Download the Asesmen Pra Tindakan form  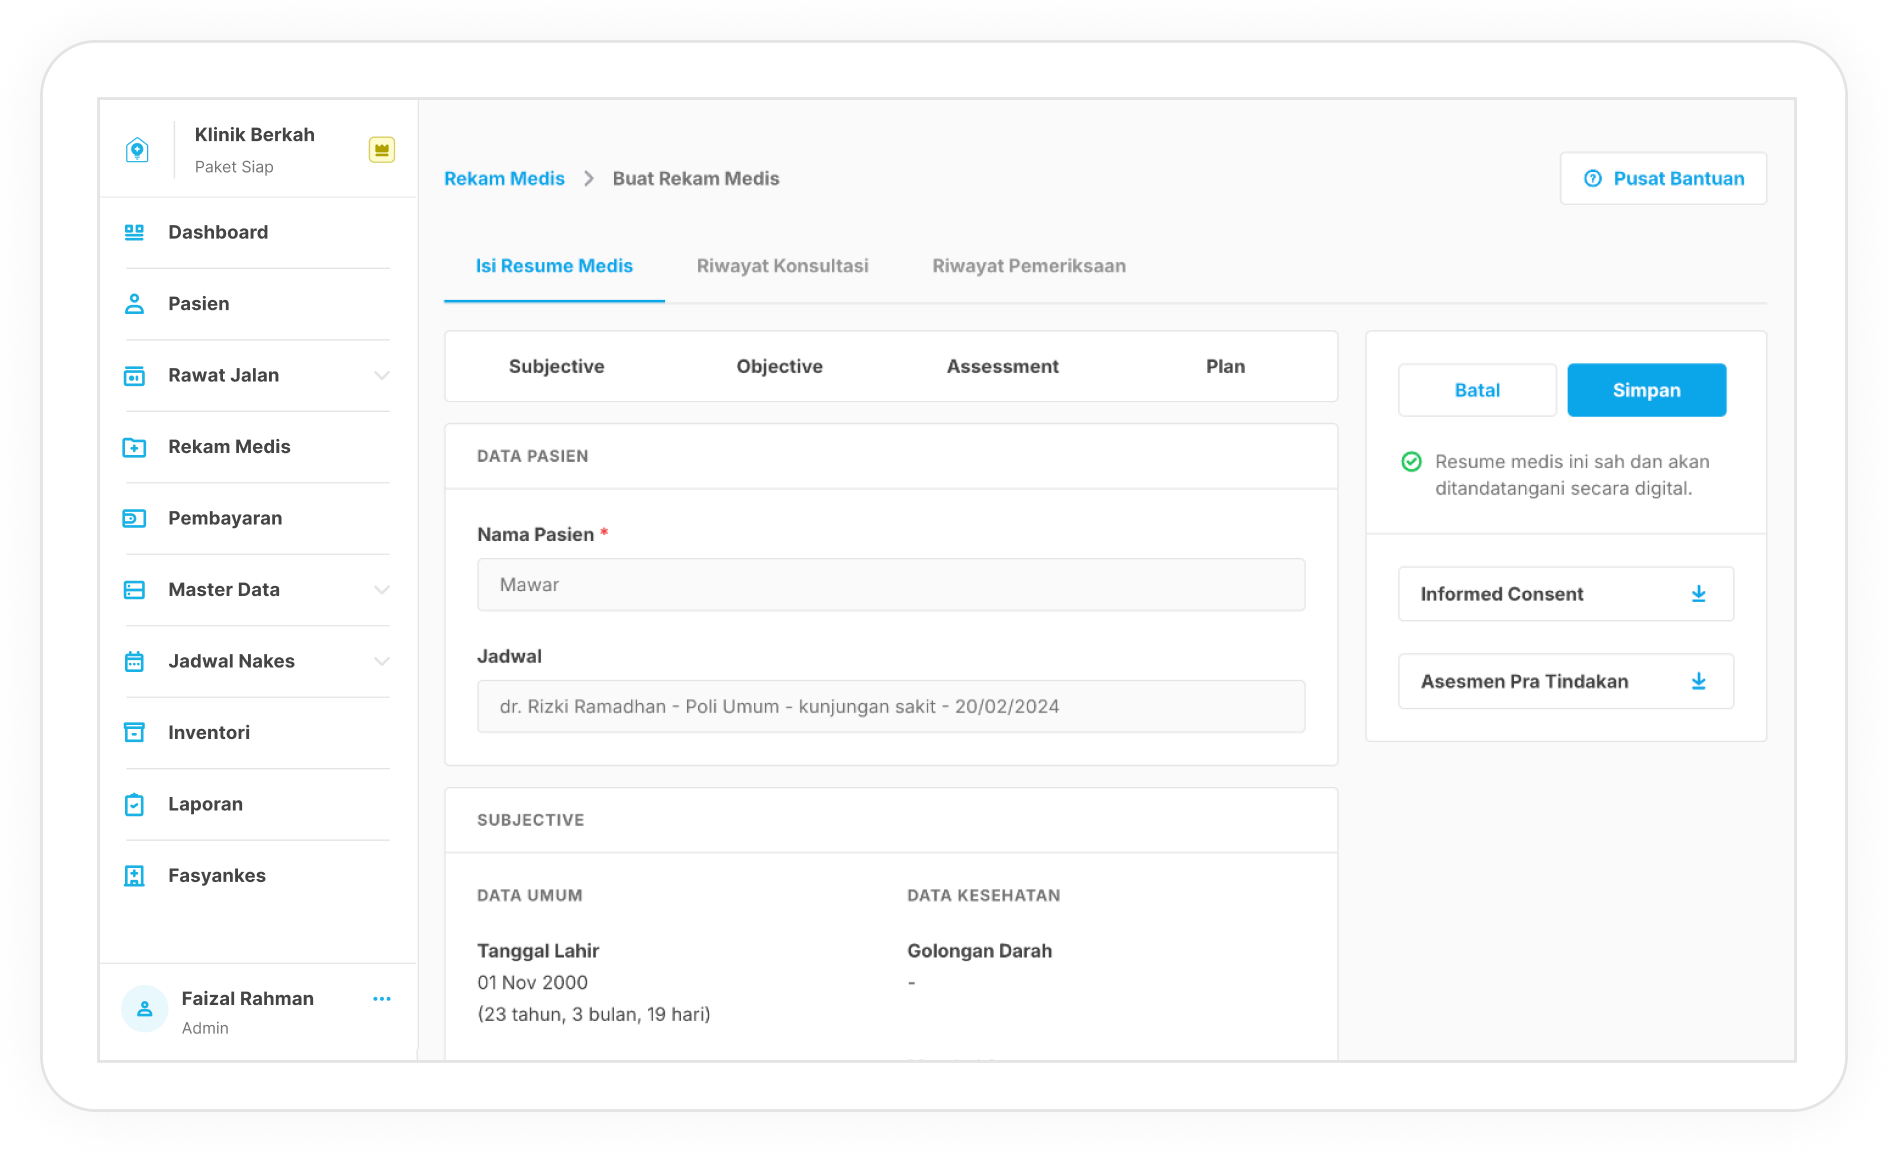(x=1698, y=682)
